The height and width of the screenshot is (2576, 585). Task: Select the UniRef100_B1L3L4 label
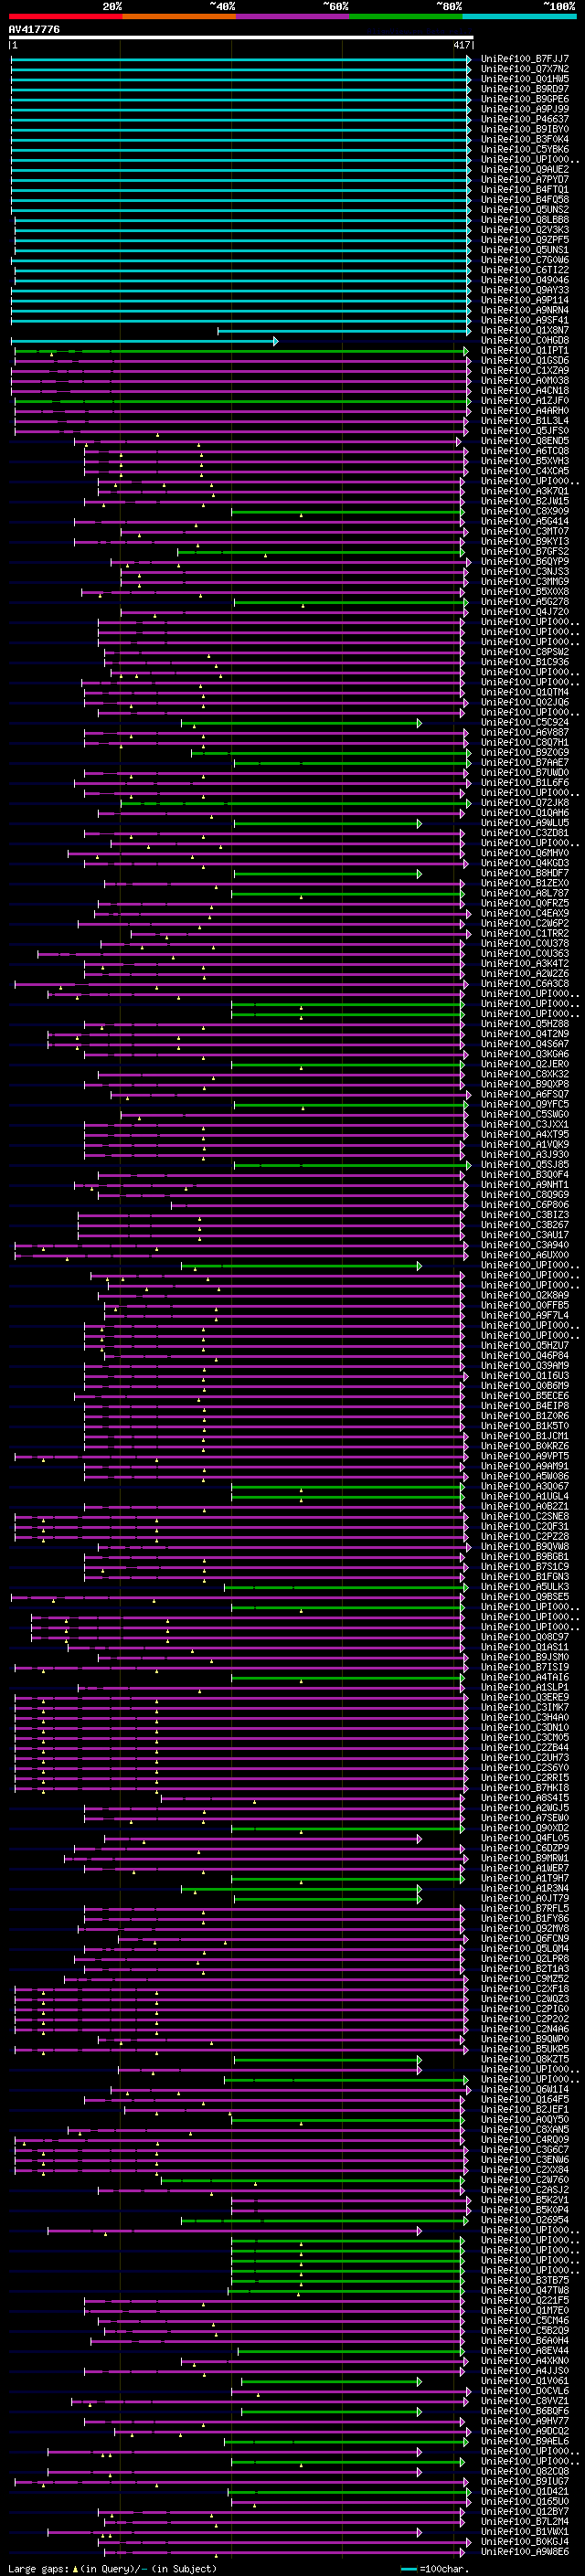[x=524, y=420]
